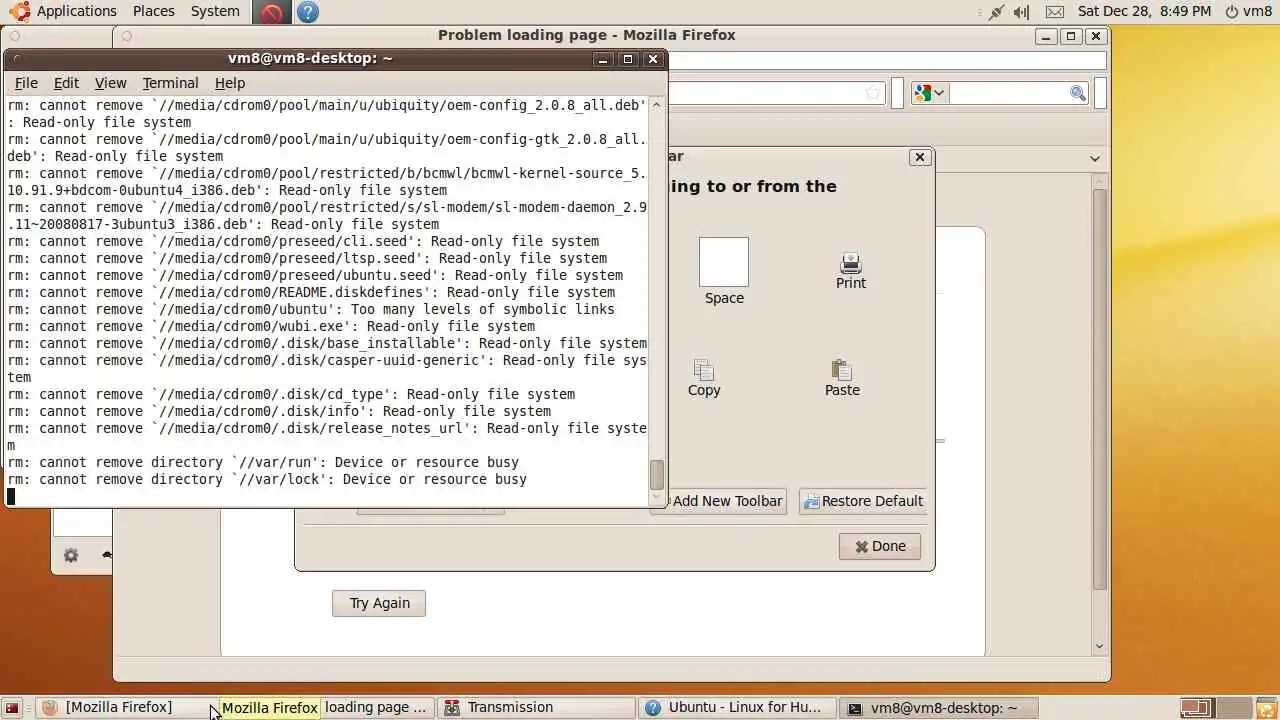Click the terminal scrollbar up arrow
The image size is (1280, 720).
point(657,104)
